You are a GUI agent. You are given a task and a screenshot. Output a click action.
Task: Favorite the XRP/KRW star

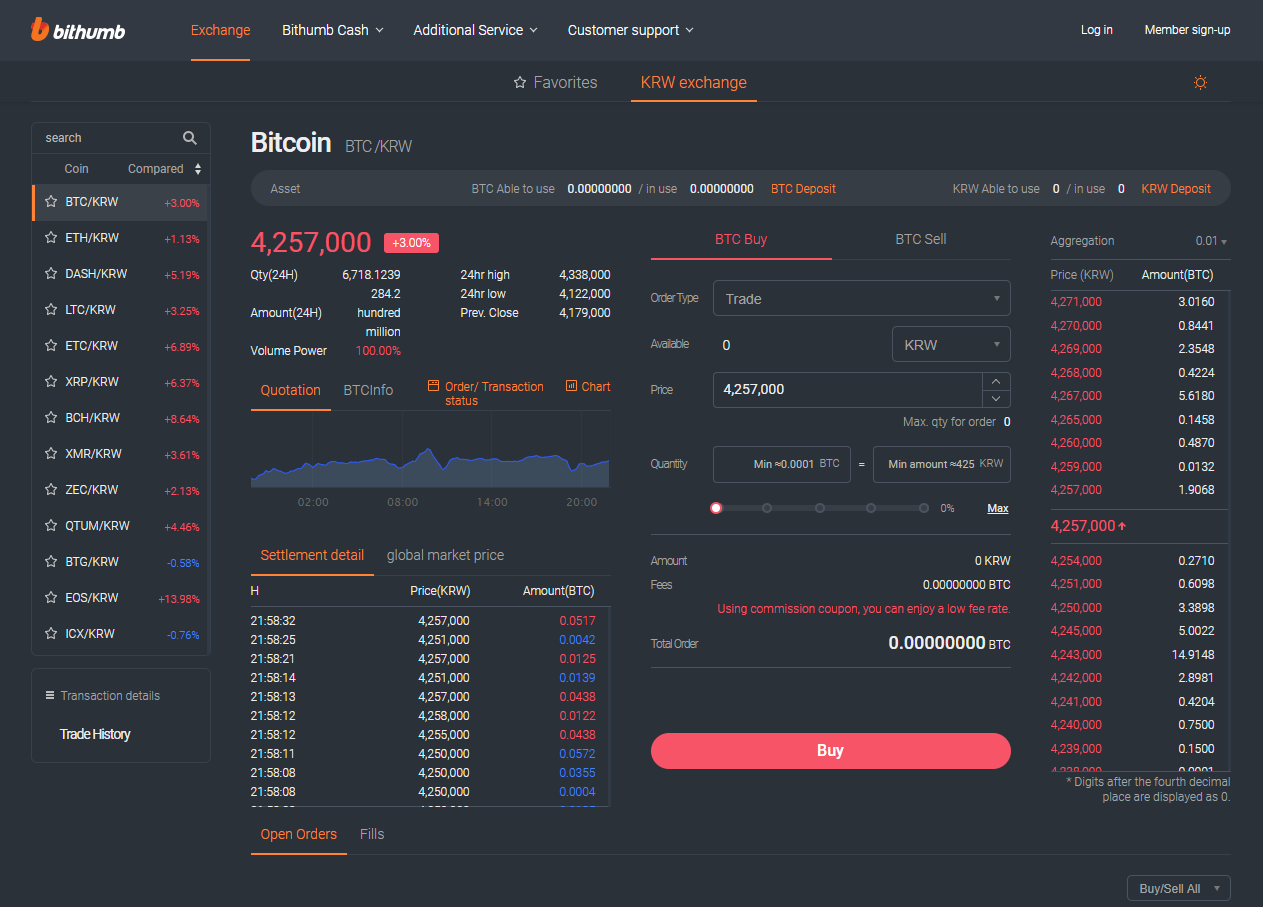[x=51, y=382]
